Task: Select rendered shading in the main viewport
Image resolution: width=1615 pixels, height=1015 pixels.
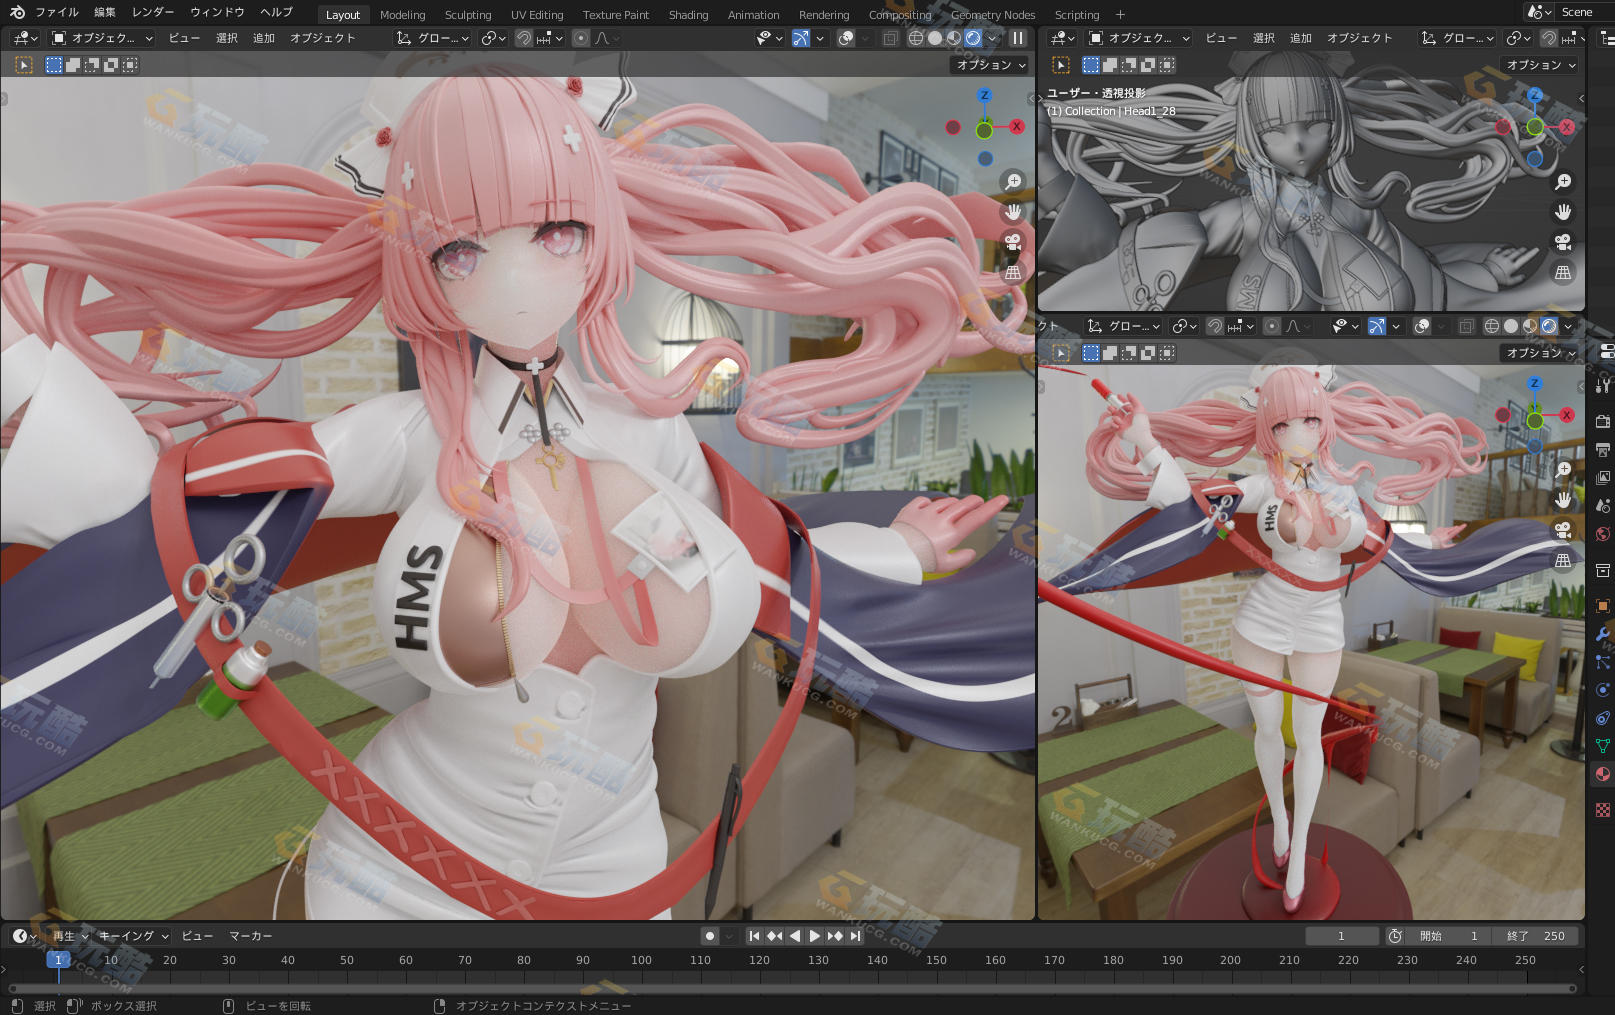Action: pos(973,38)
